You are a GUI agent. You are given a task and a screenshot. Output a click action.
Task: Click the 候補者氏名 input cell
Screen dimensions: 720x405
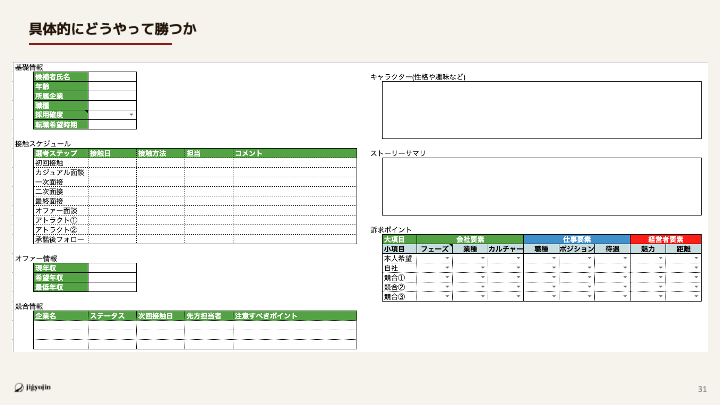tap(112, 76)
